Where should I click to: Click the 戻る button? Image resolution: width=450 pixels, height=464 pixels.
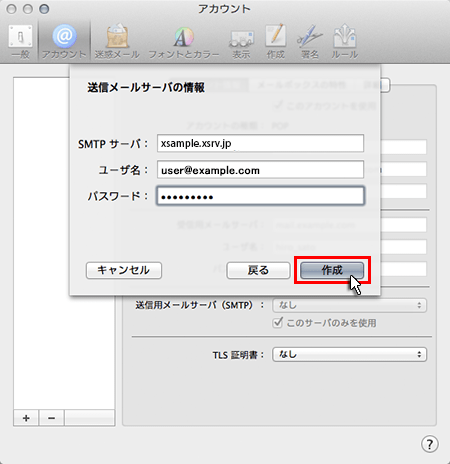pyautogui.click(x=258, y=270)
